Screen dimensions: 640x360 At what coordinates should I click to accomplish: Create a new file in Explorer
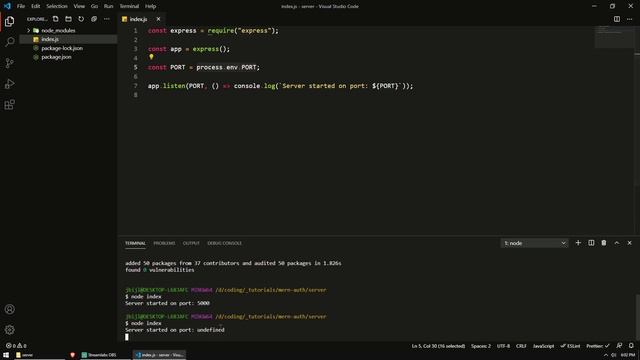56,19
